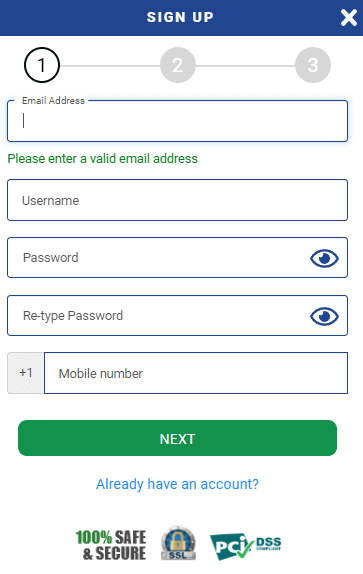Click the 100% Safe & Secure badge
Image resolution: width=363 pixels, height=574 pixels.
point(111,545)
